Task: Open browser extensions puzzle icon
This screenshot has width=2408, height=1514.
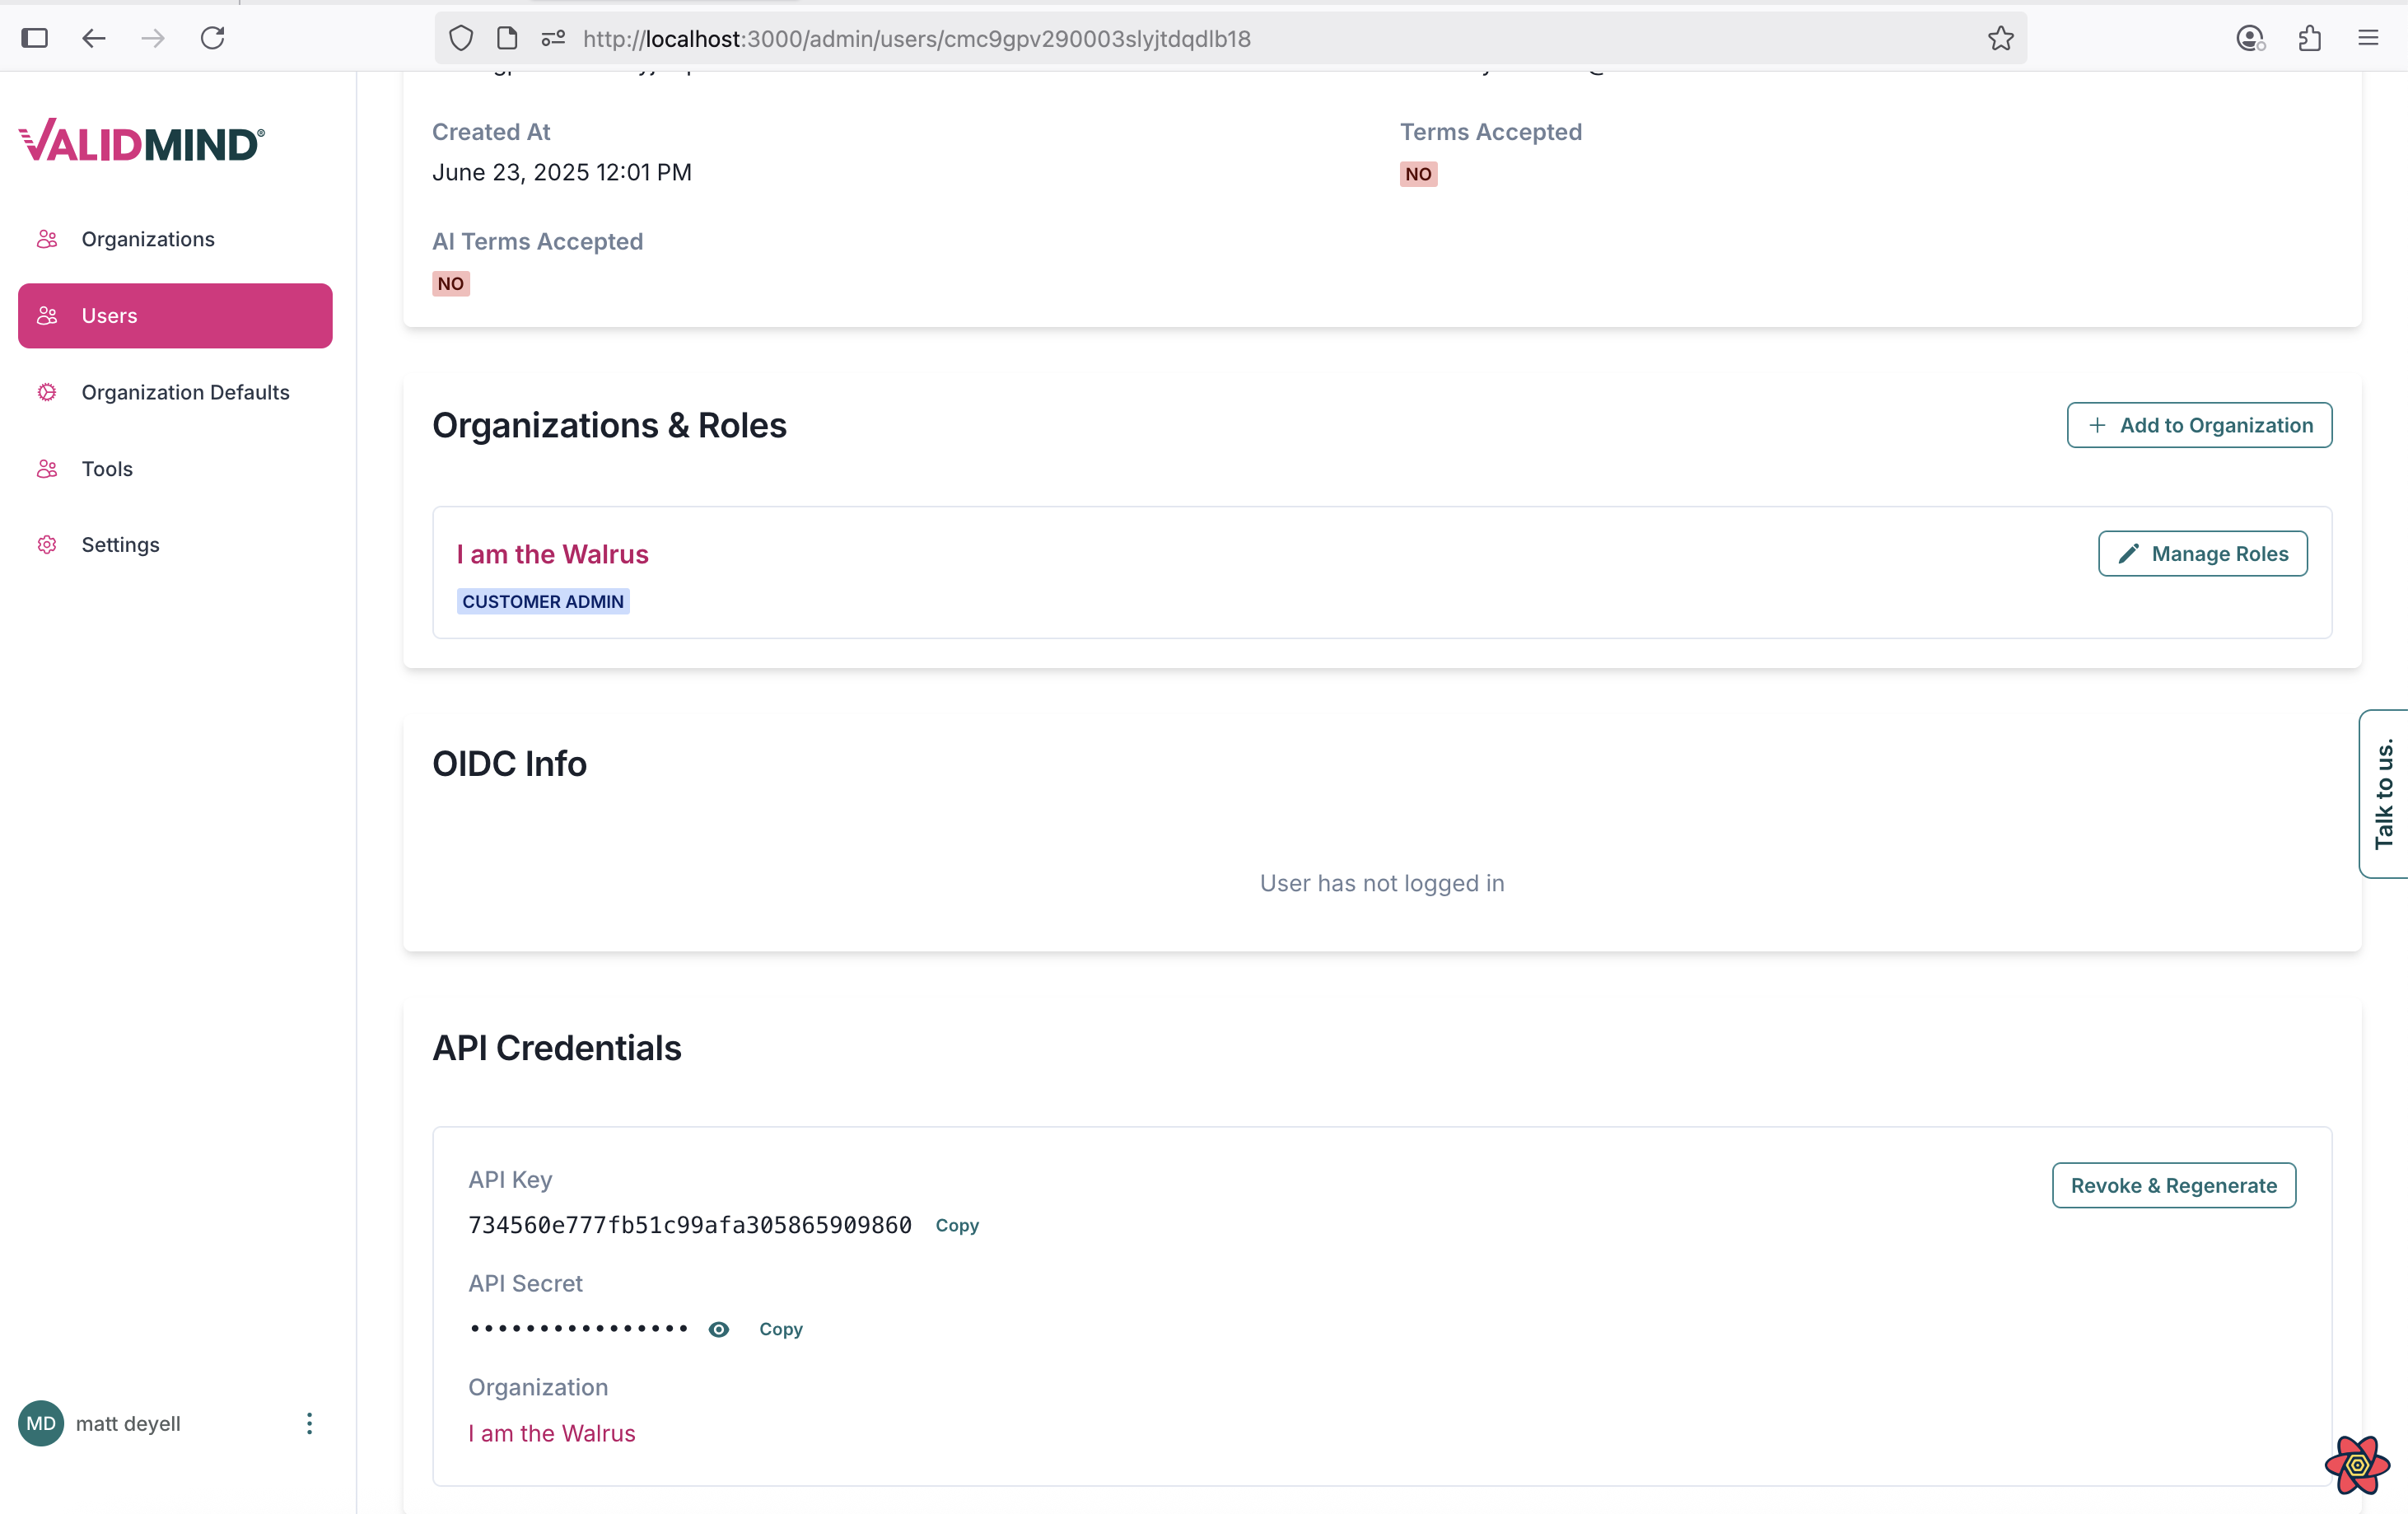Action: pos(2309,38)
